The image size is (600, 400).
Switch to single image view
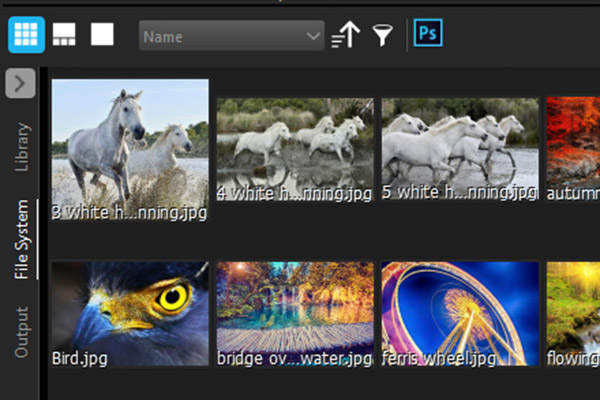click(x=102, y=34)
